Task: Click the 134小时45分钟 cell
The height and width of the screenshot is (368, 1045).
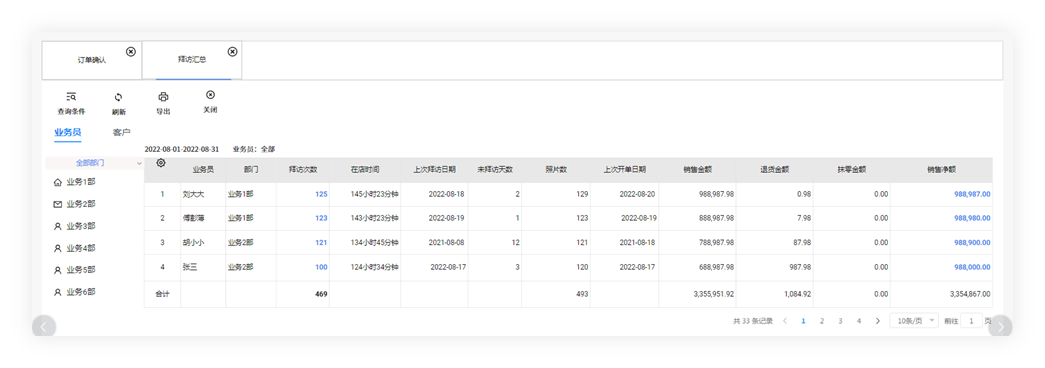Action: click(x=365, y=243)
